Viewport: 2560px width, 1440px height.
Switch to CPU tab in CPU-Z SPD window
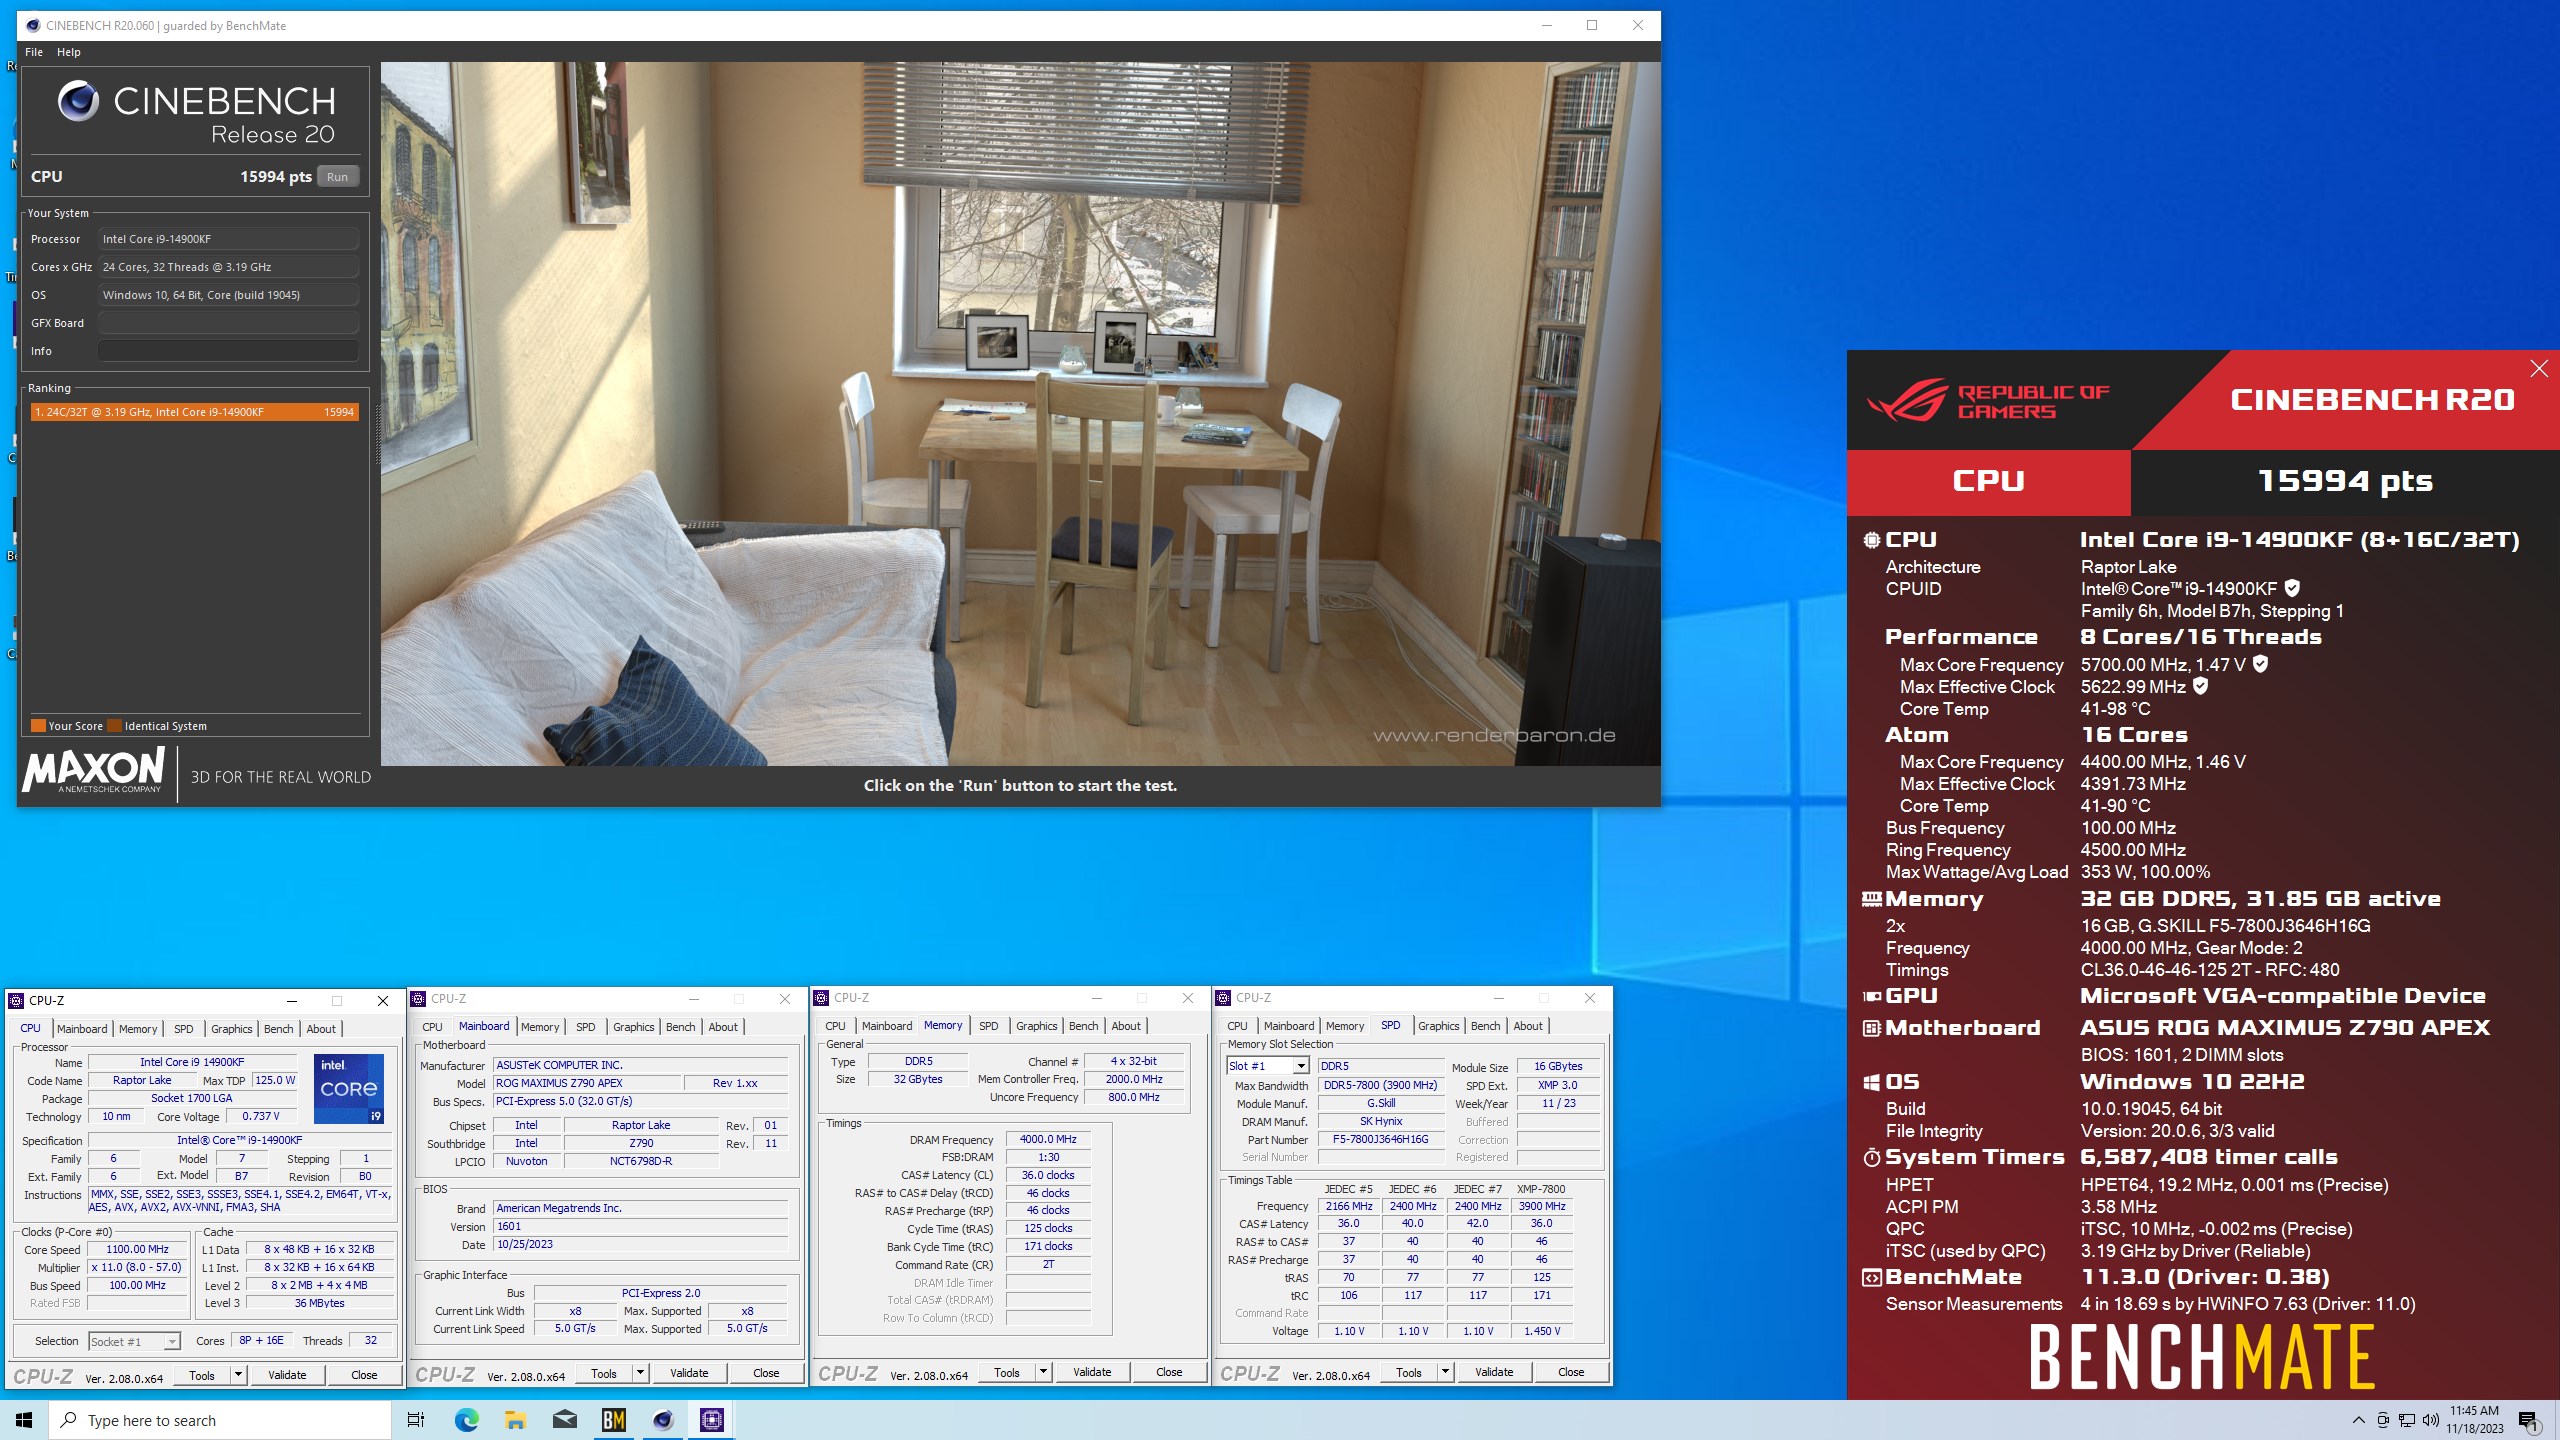click(1237, 1025)
